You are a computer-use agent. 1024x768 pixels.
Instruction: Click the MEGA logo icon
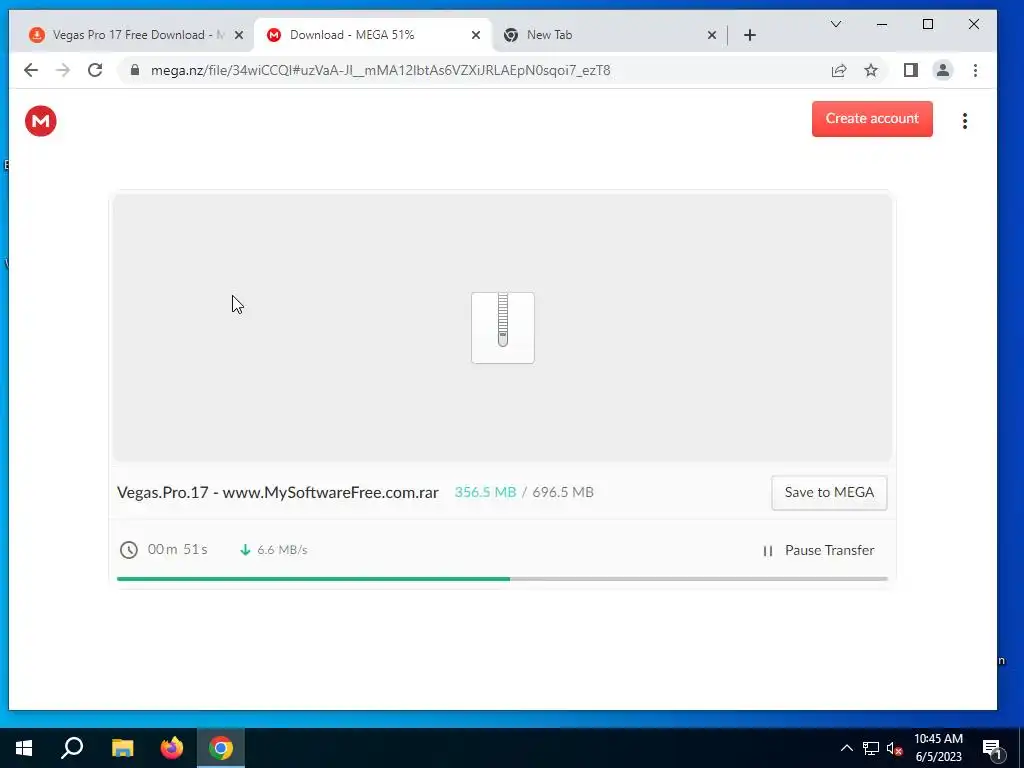click(x=40, y=121)
